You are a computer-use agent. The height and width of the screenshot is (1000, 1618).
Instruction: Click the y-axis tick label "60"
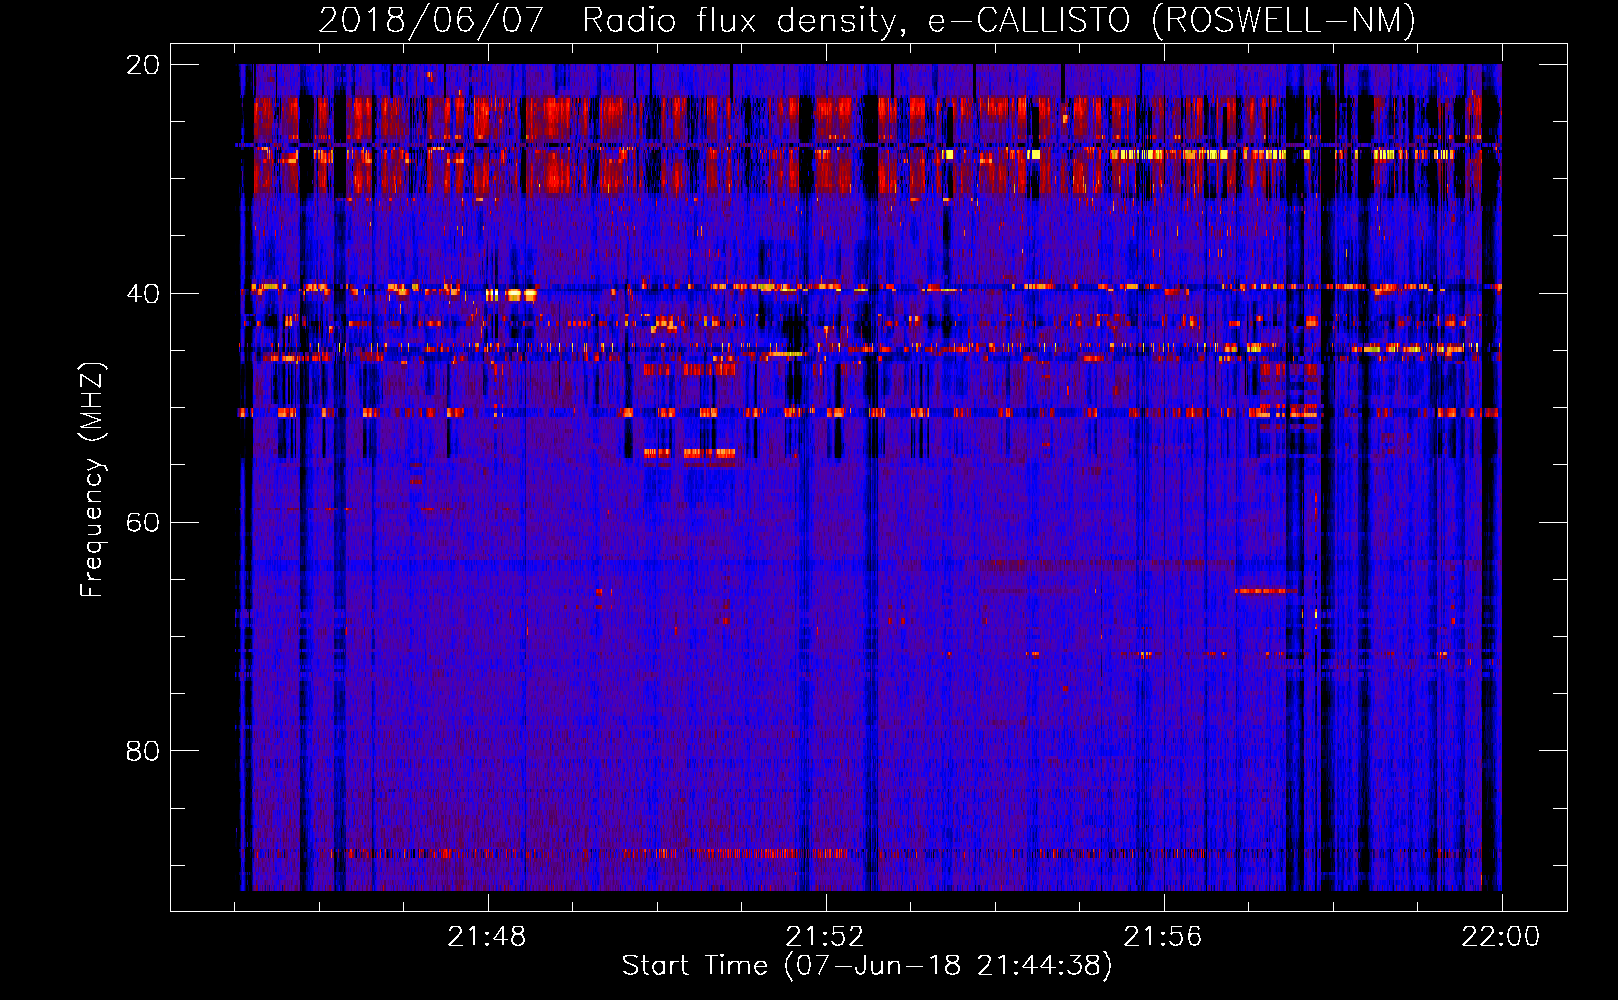click(142, 522)
